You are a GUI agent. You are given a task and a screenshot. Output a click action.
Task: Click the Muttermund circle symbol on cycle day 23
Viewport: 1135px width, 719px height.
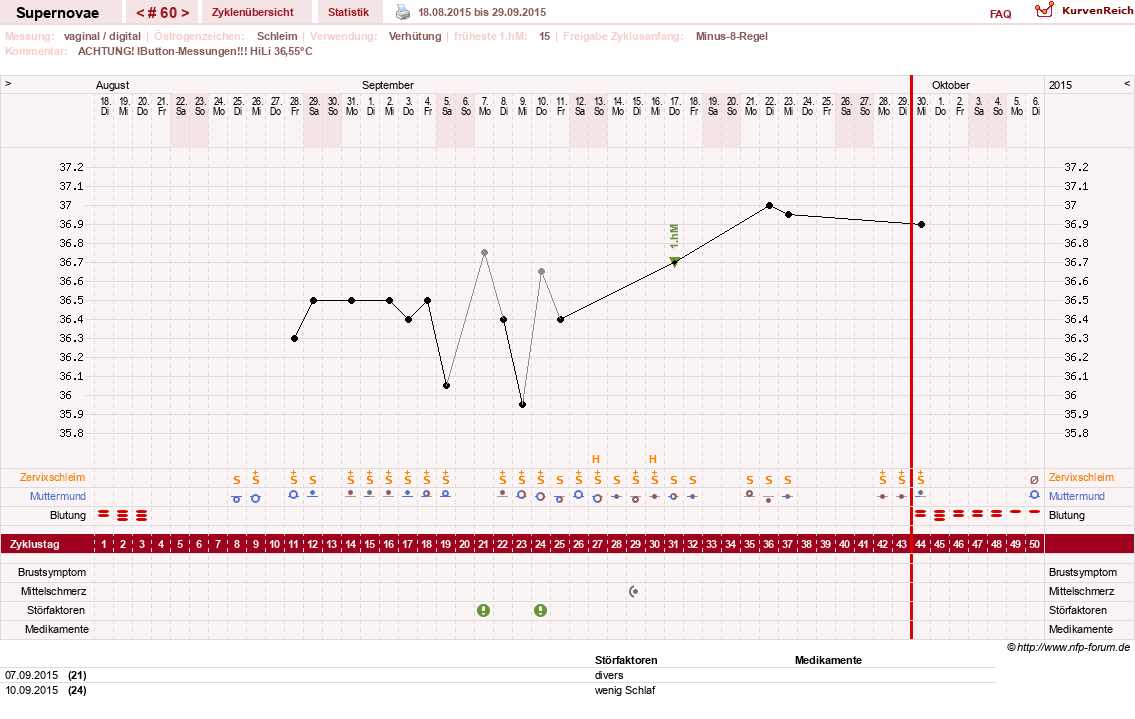[521, 495]
